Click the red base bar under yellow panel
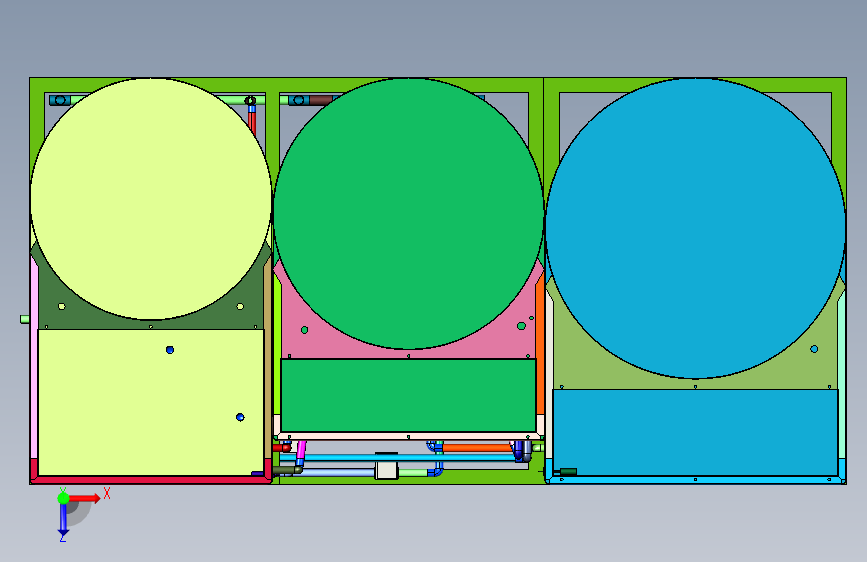Viewport: 867px width, 562px height. pos(150,480)
